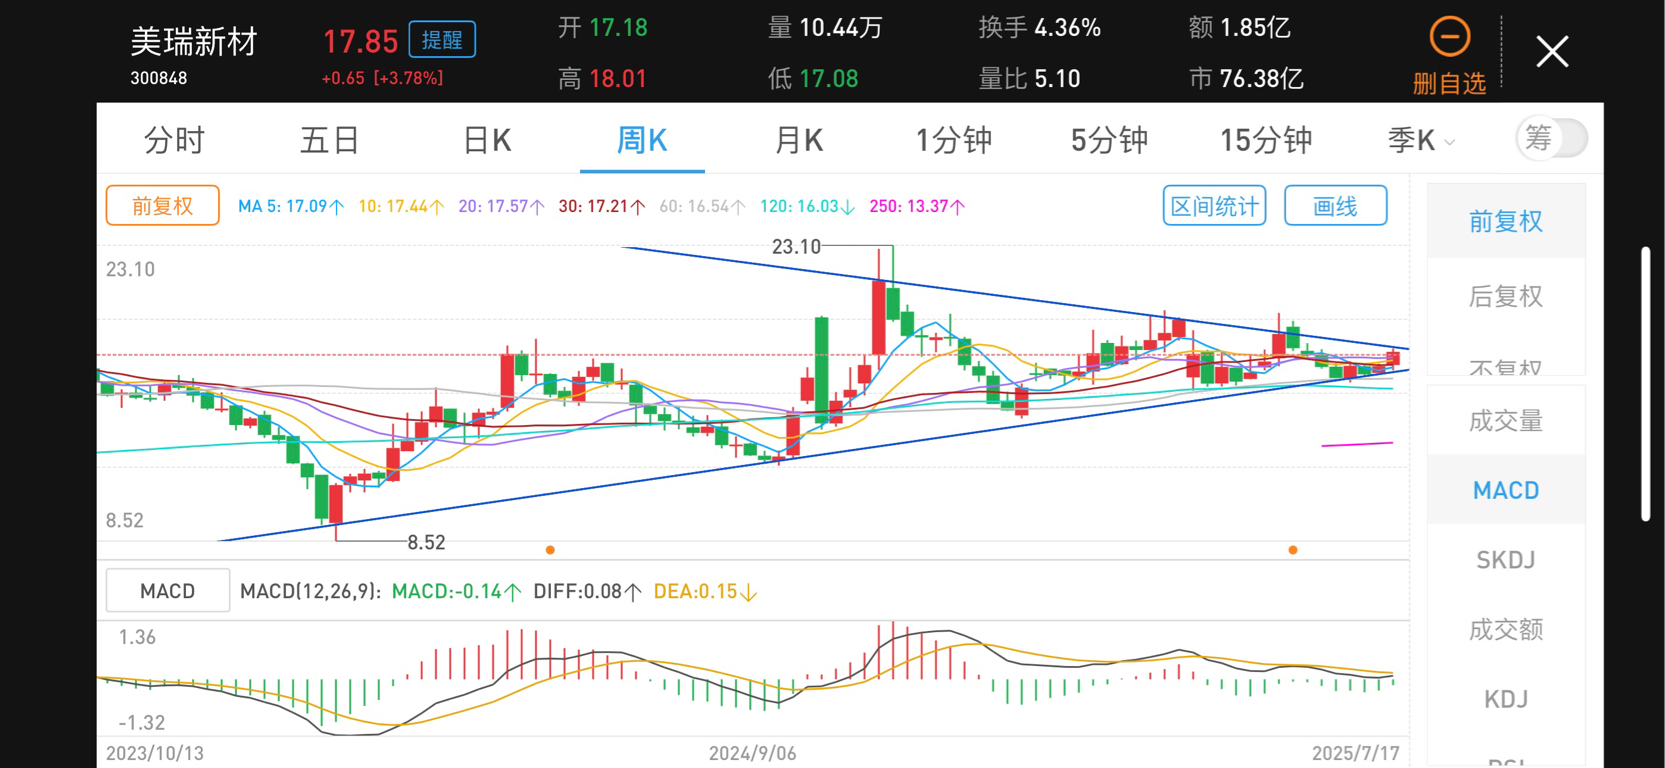1665x768 pixels.
Task: Close the chart view with the X icon
Action: pos(1552,51)
